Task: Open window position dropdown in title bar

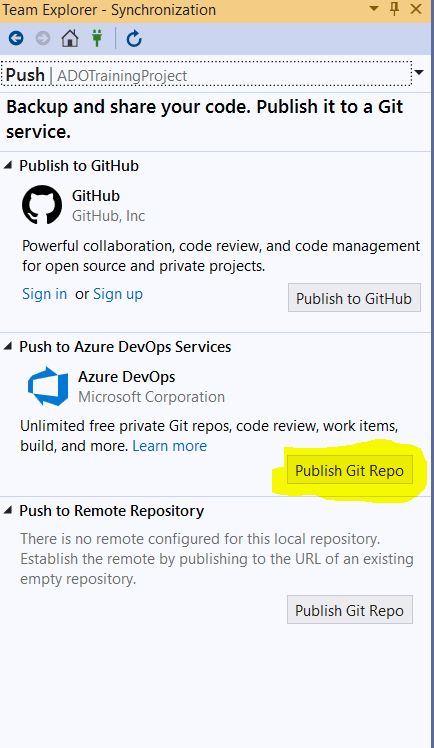Action: pyautogui.click(x=374, y=9)
